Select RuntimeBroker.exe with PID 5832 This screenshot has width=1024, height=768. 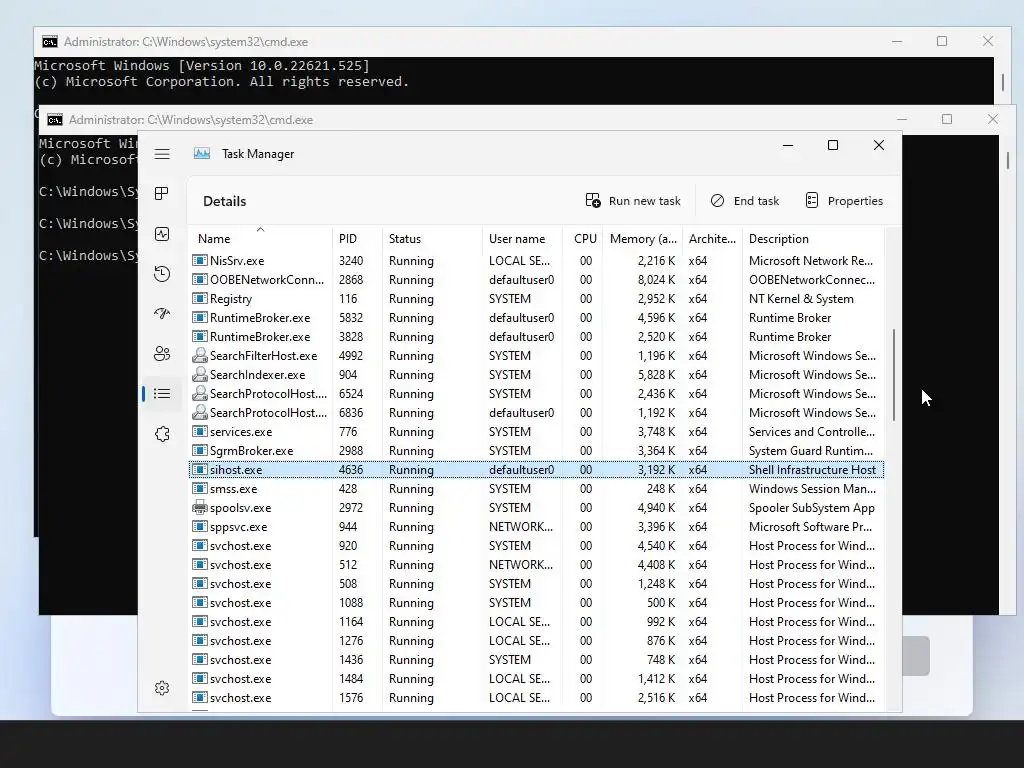[x=536, y=317]
